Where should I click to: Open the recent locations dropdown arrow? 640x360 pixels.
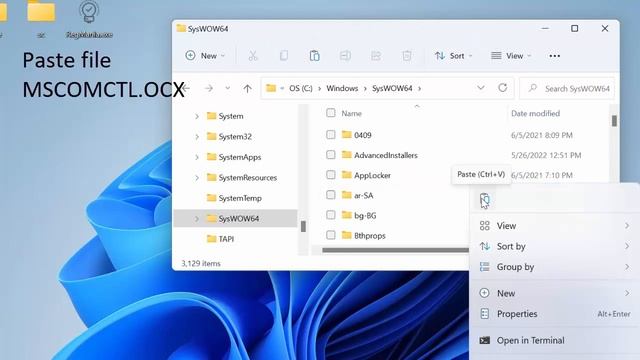tap(228, 88)
